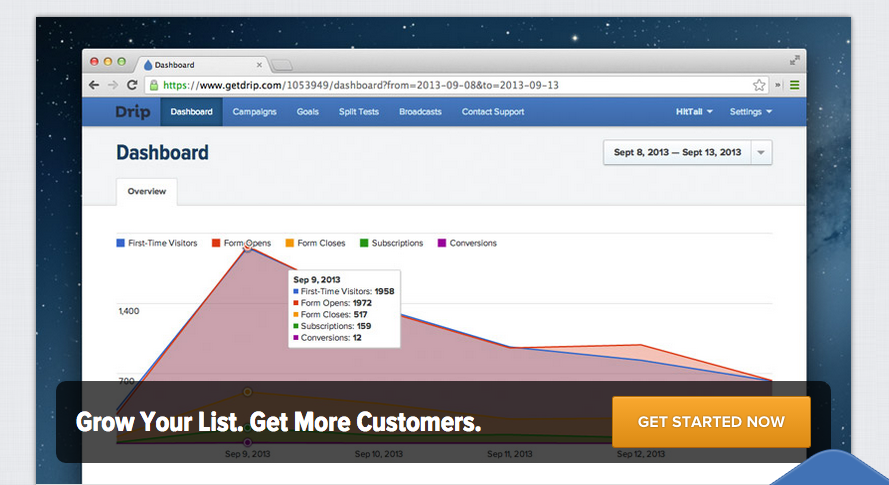
Task: Go back with browser back arrow
Action: 94,85
